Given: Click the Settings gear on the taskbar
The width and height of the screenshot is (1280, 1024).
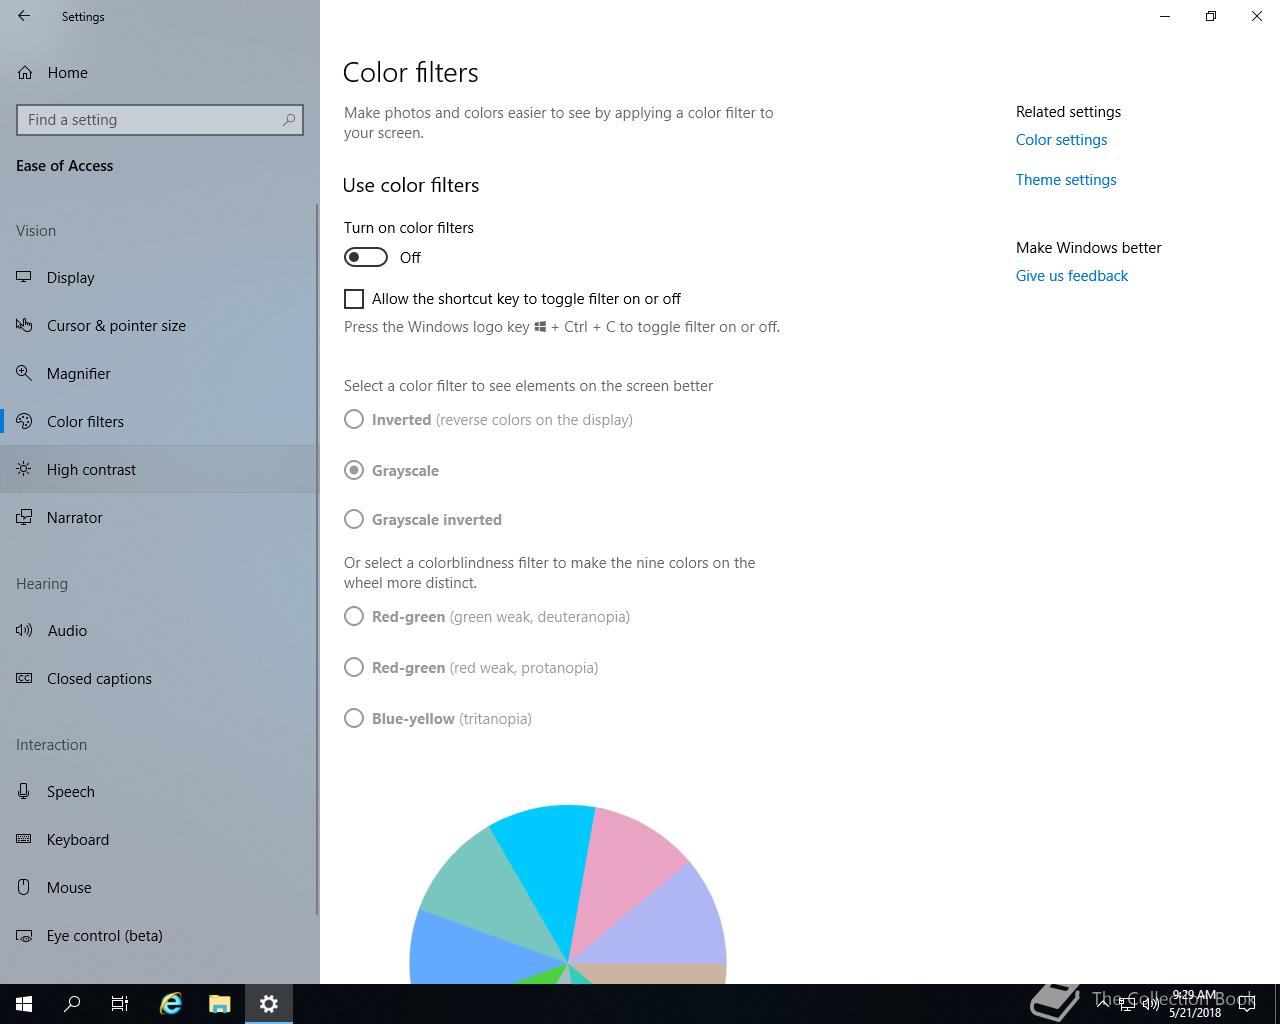Looking at the screenshot, I should click(x=269, y=1004).
